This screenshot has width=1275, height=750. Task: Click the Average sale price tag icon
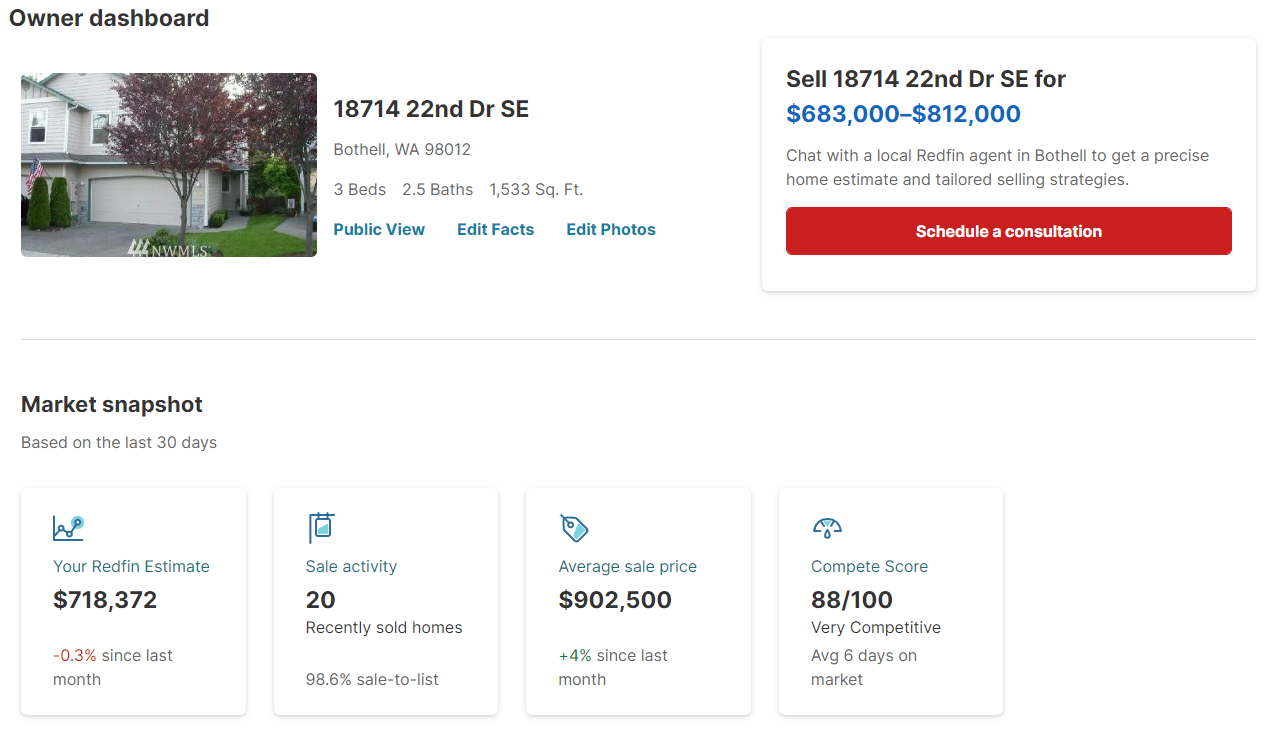coord(574,528)
